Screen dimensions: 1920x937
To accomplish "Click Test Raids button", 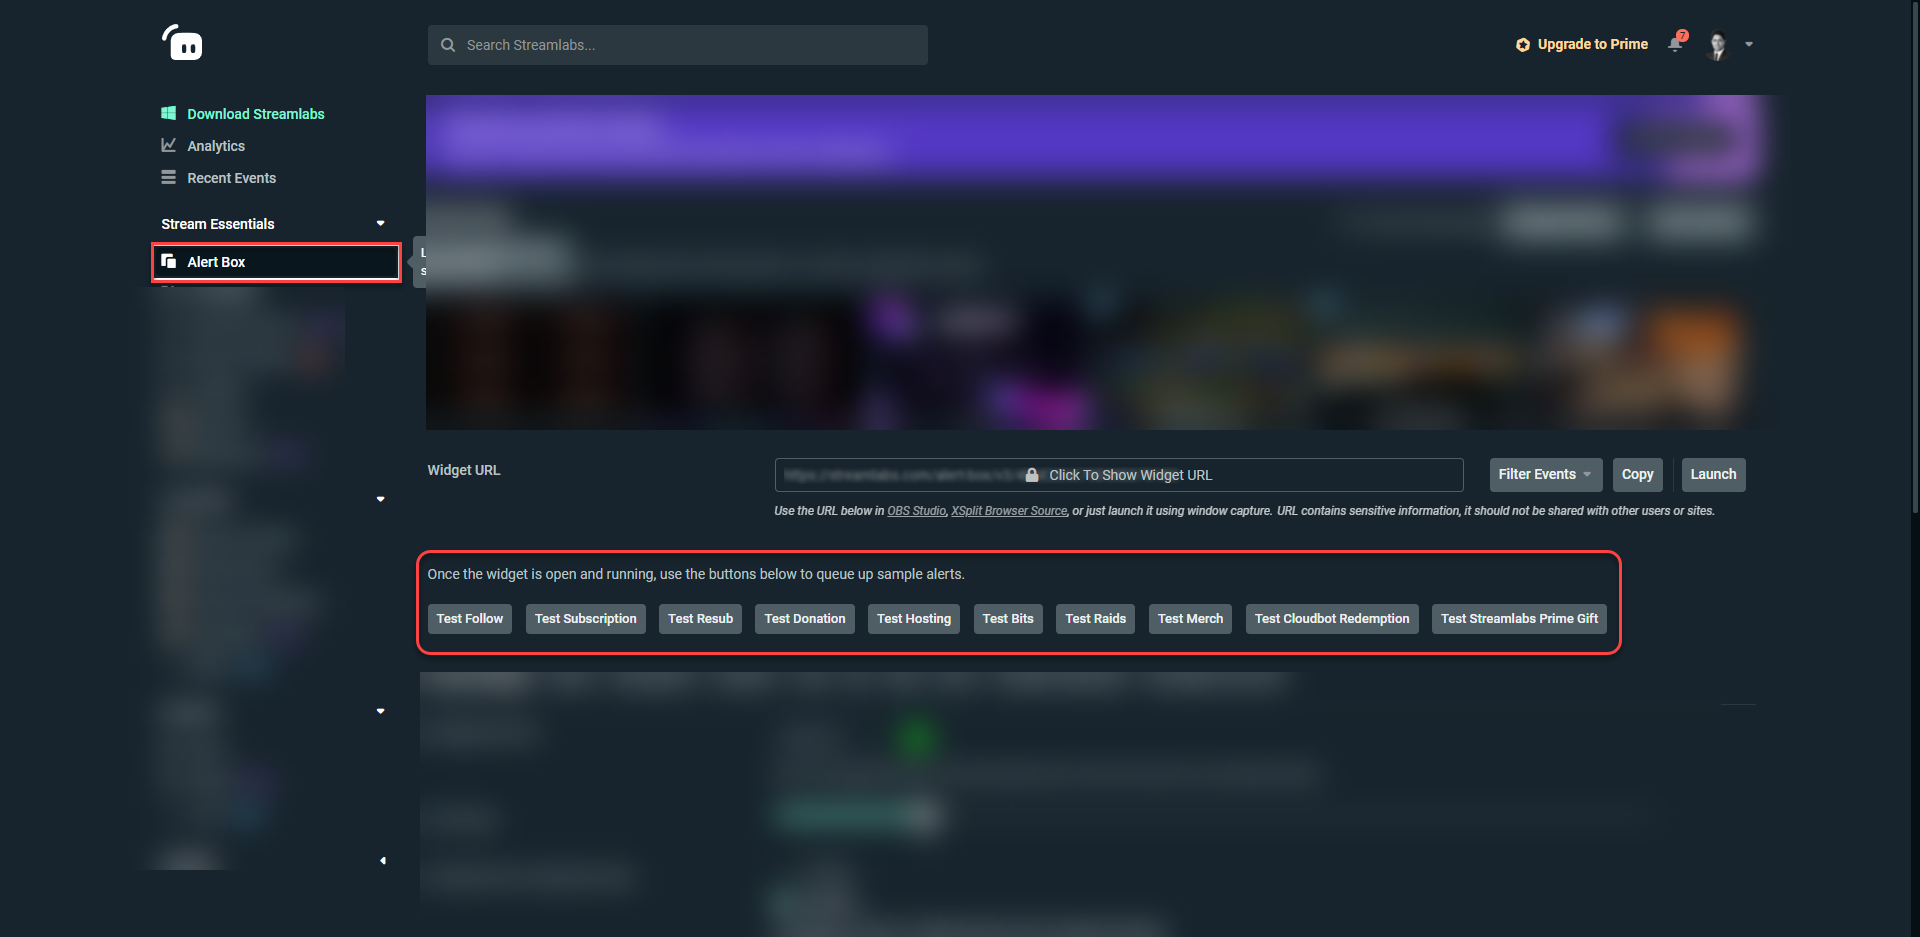I will 1096,619.
